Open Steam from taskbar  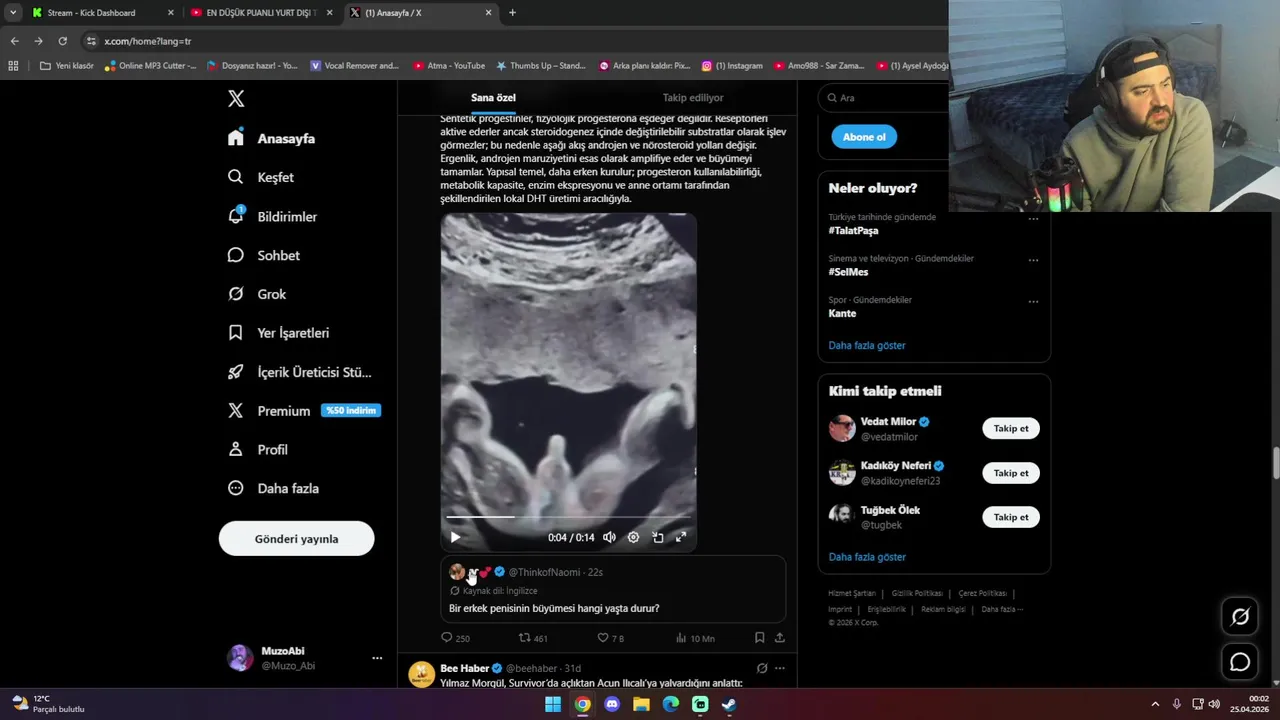tap(729, 704)
